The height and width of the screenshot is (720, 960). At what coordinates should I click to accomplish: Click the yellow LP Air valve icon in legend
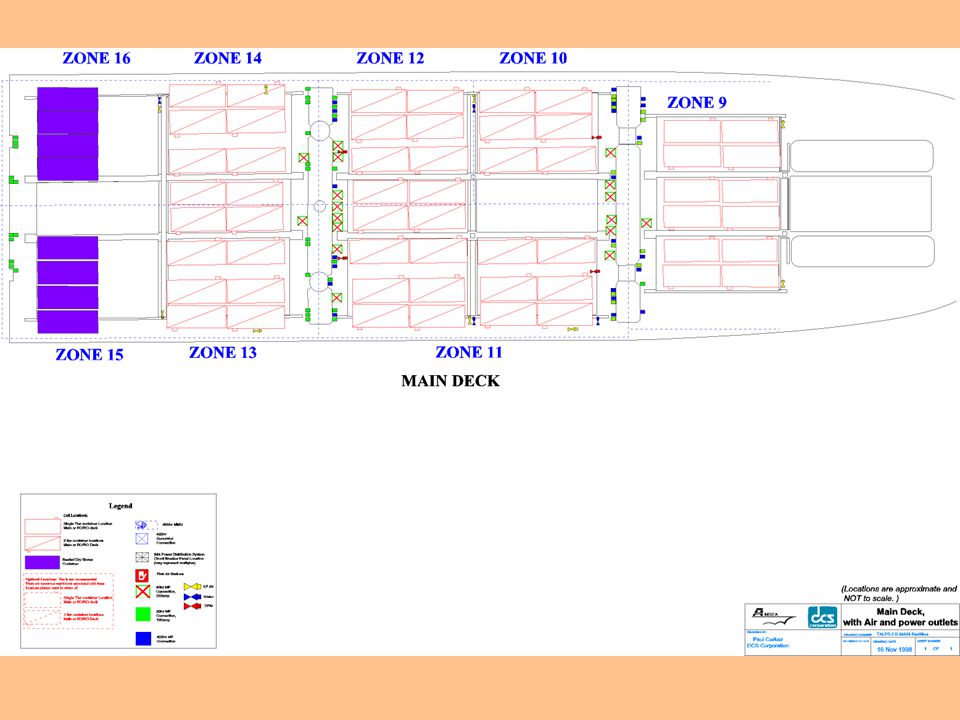(192, 587)
